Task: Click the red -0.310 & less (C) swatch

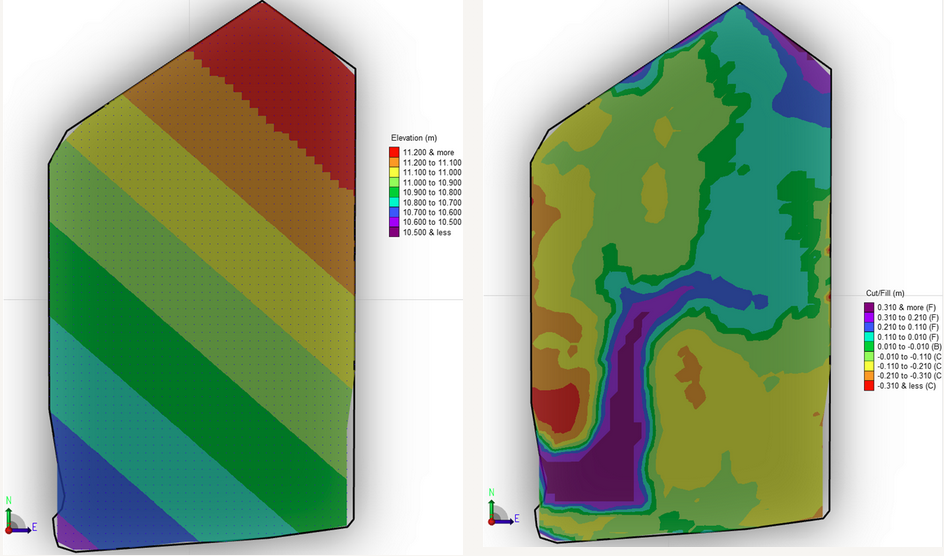Action: tap(869, 386)
